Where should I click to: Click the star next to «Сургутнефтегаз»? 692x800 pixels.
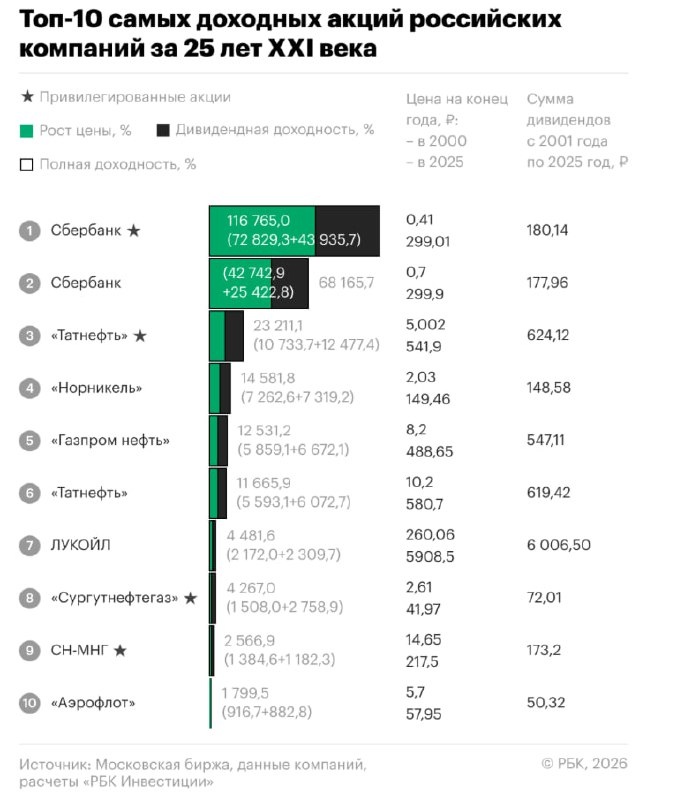[191, 598]
